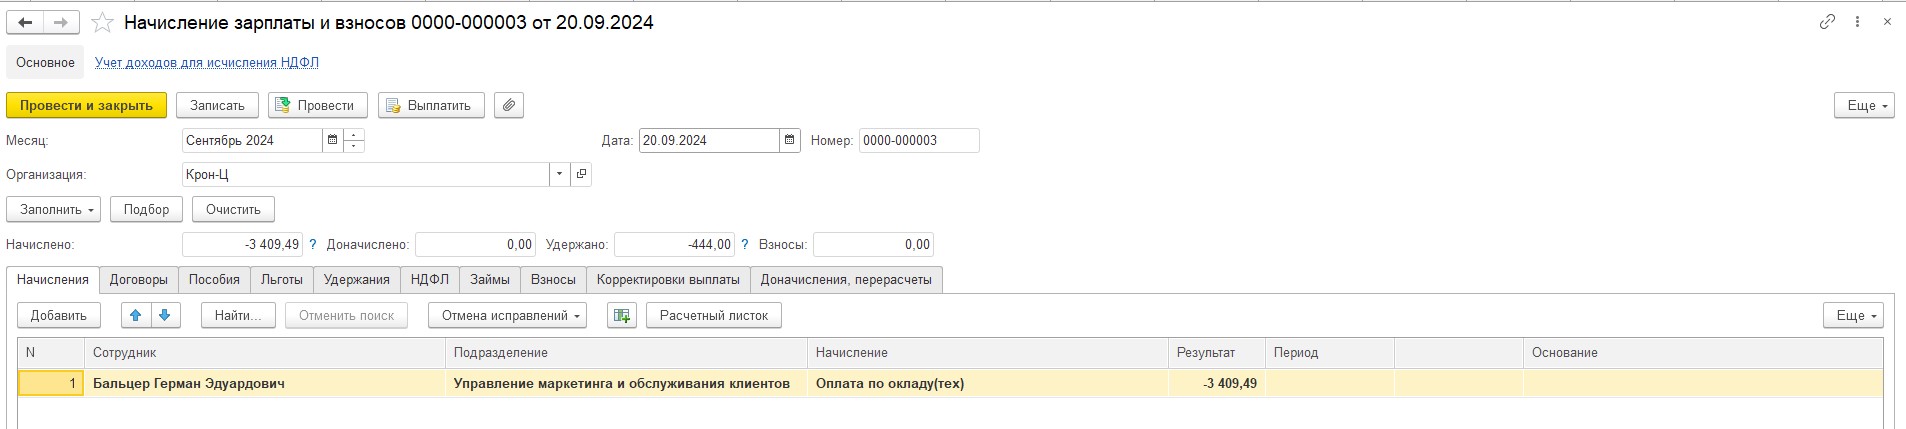
Task: Post document with Провести button
Action: point(318,105)
